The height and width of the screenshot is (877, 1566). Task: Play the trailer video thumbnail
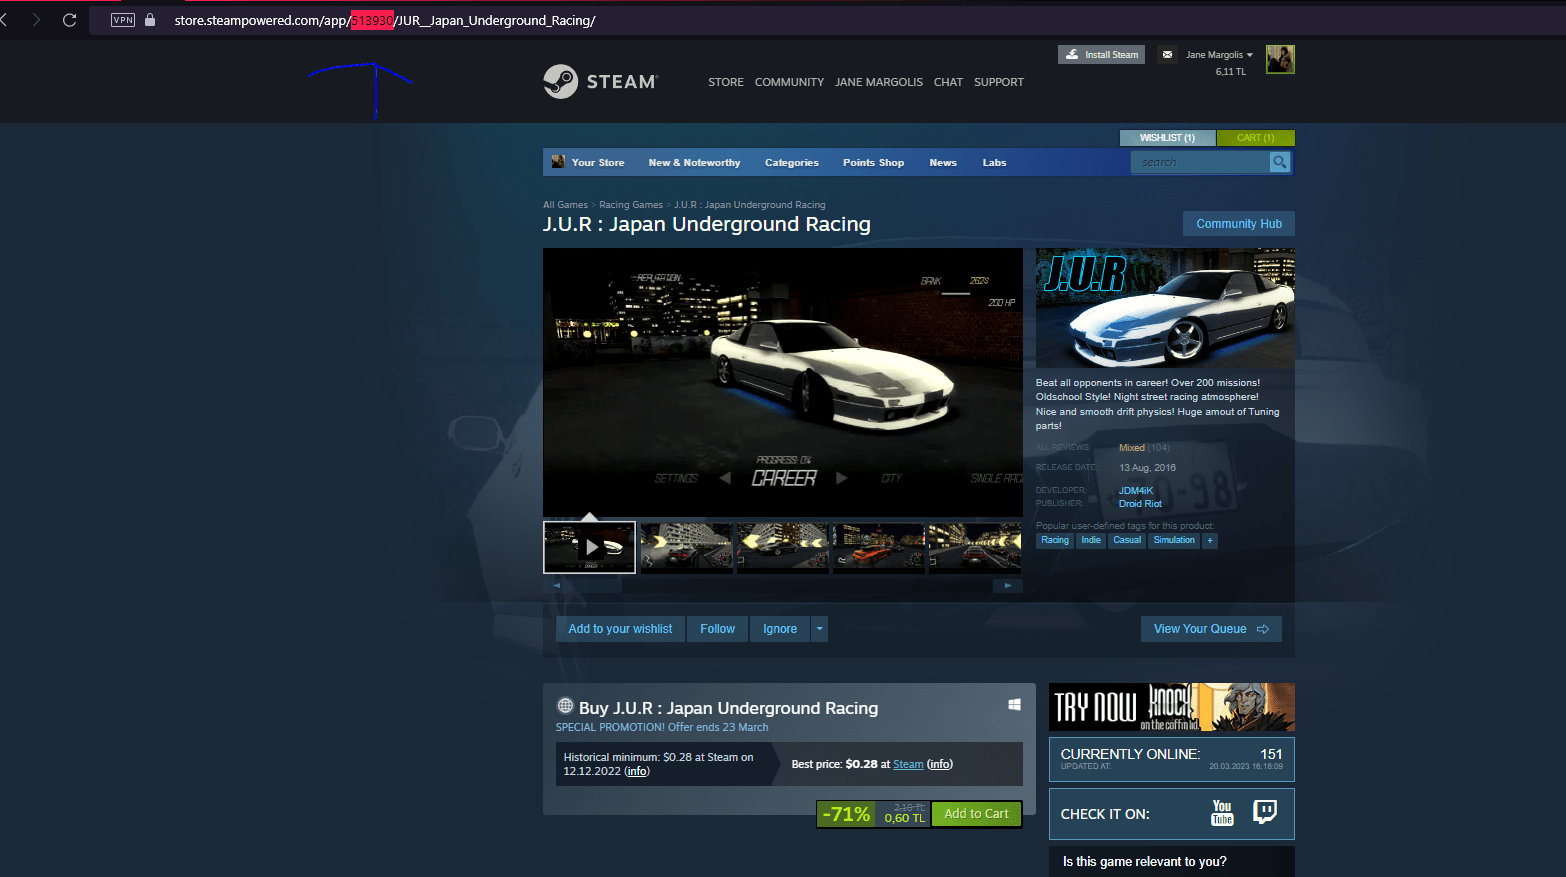tap(589, 547)
